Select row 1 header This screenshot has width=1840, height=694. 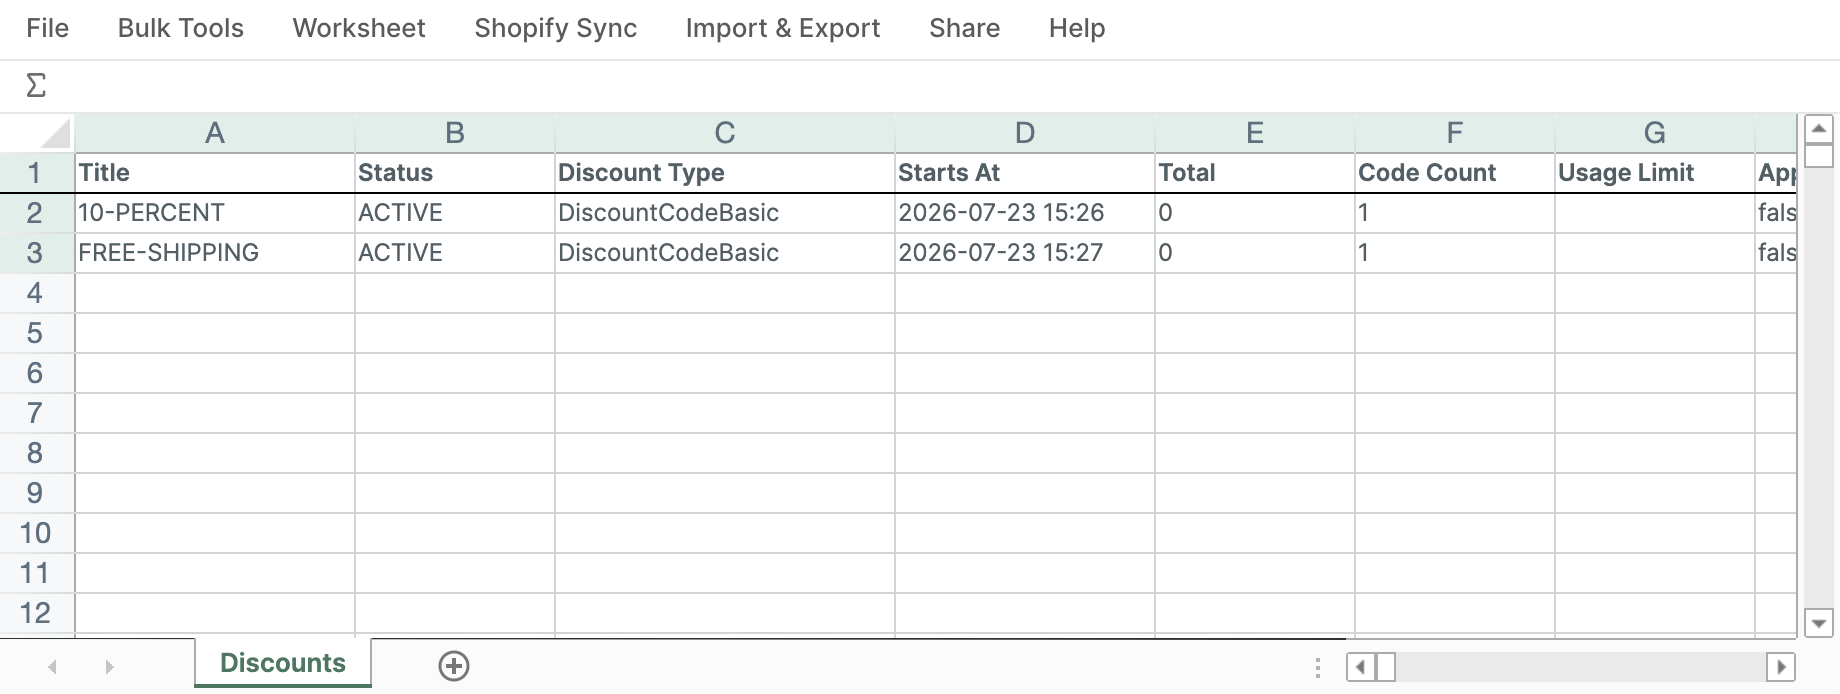point(36,173)
